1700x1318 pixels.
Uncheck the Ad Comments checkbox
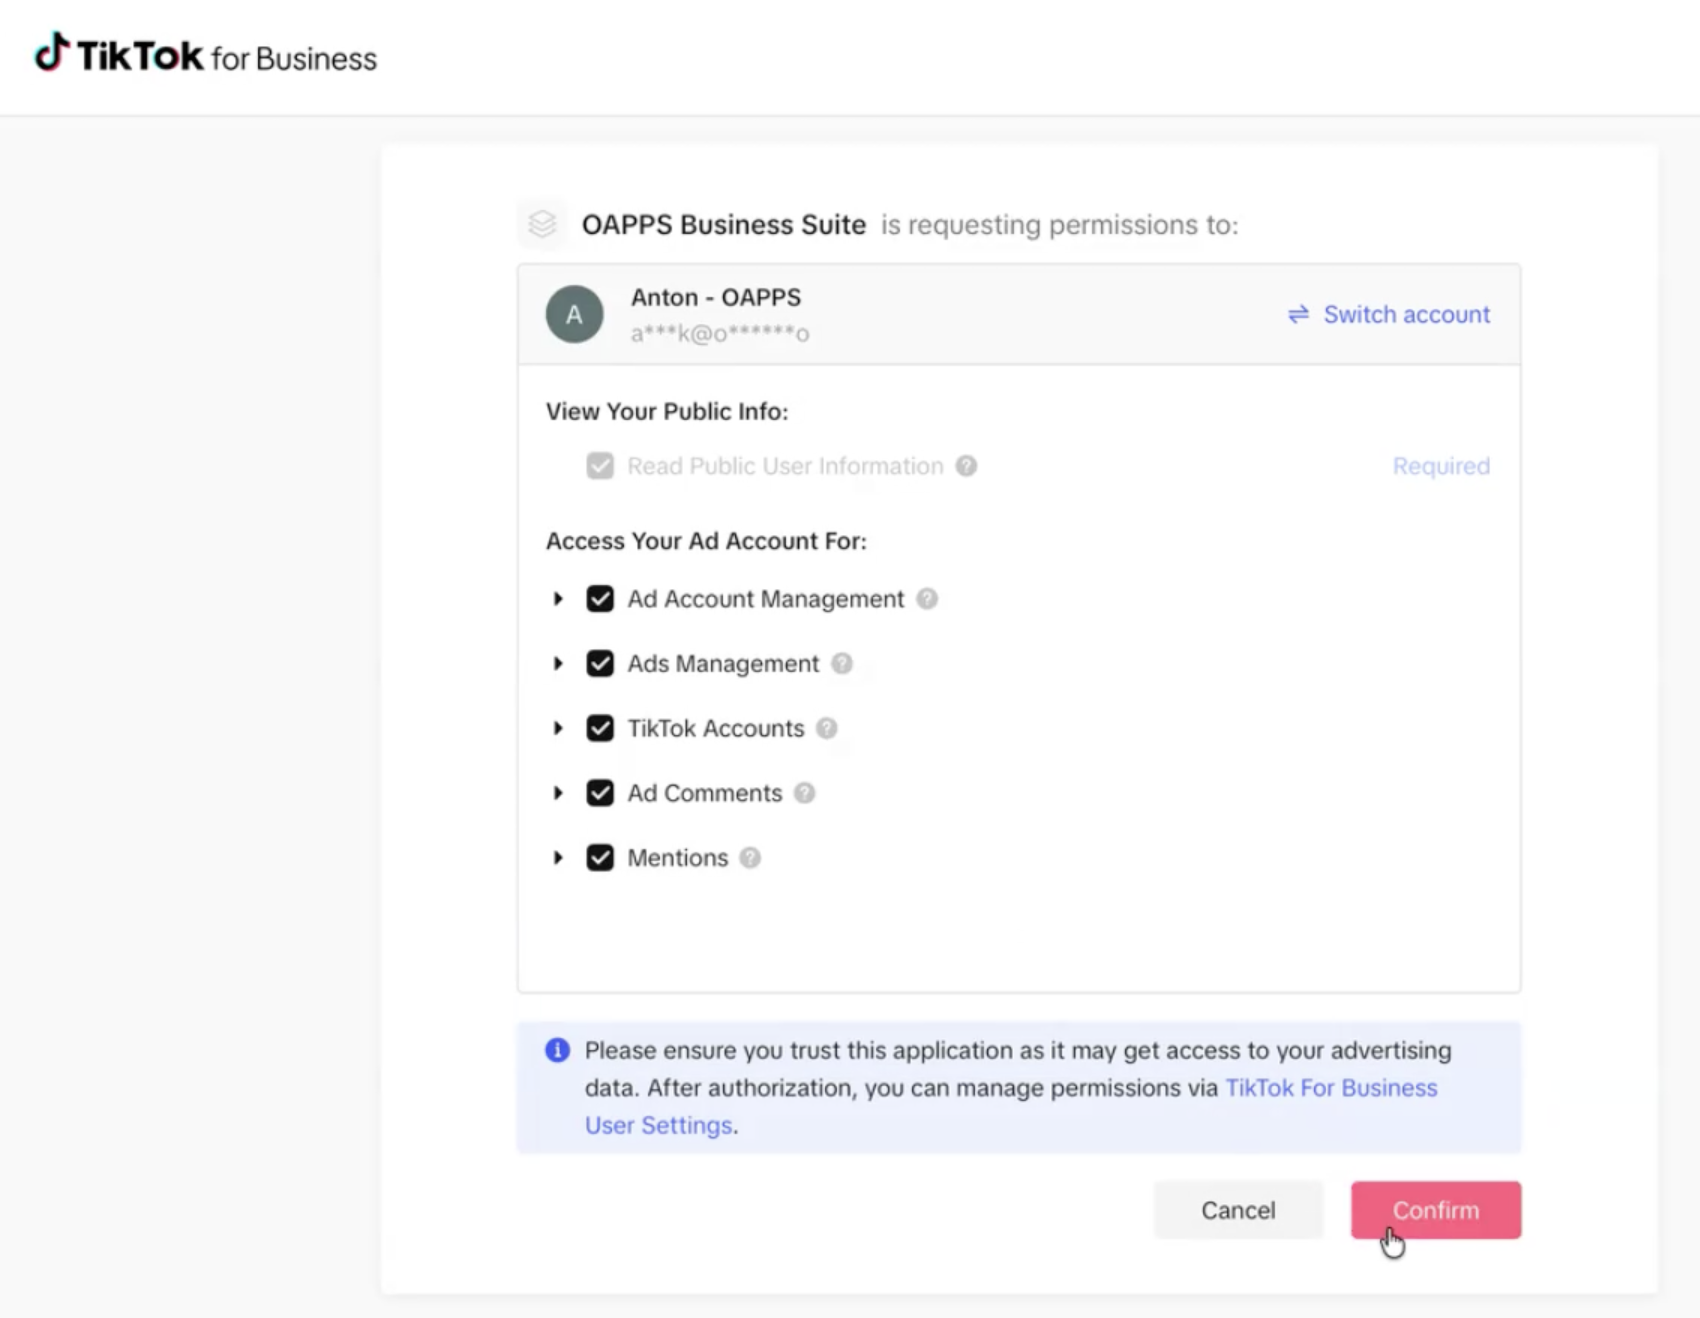pyautogui.click(x=600, y=793)
